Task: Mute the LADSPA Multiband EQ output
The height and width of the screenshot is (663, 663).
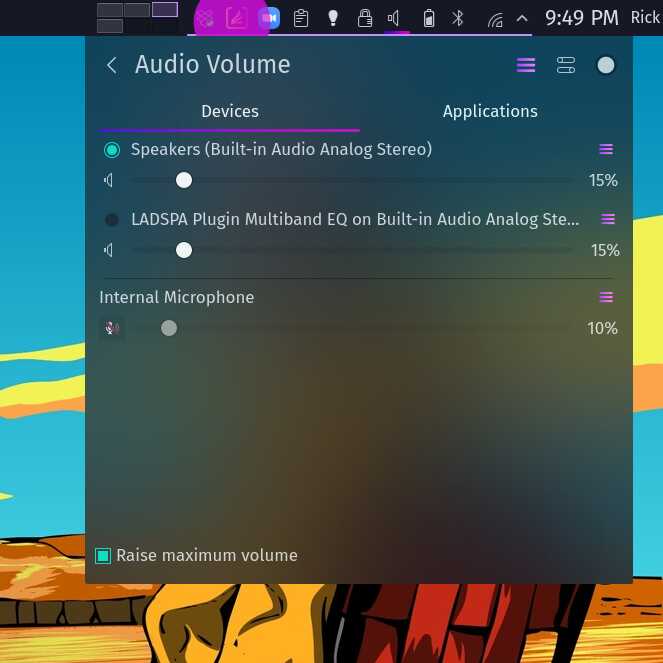Action: (x=109, y=250)
